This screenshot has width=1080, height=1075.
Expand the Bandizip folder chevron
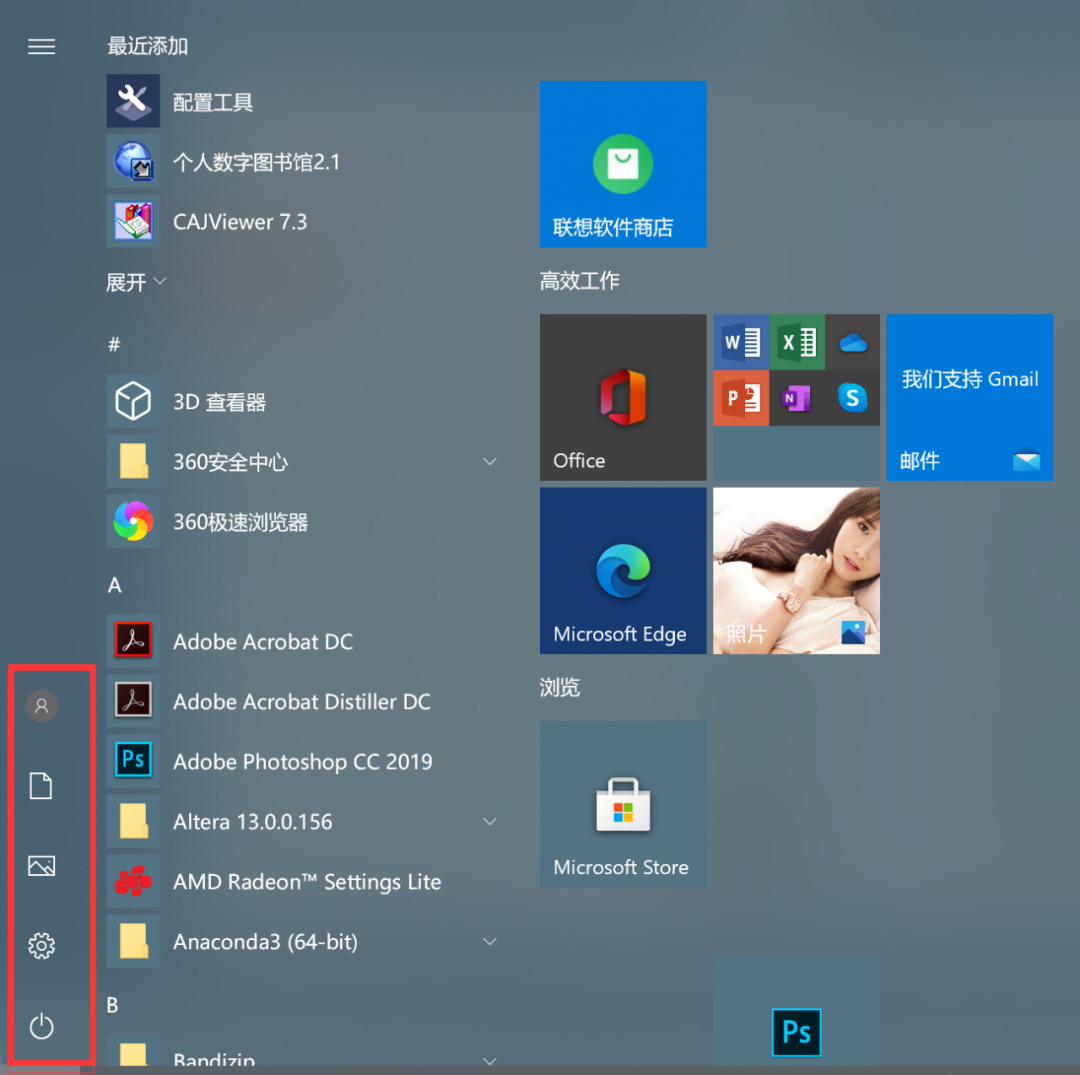coord(490,1061)
